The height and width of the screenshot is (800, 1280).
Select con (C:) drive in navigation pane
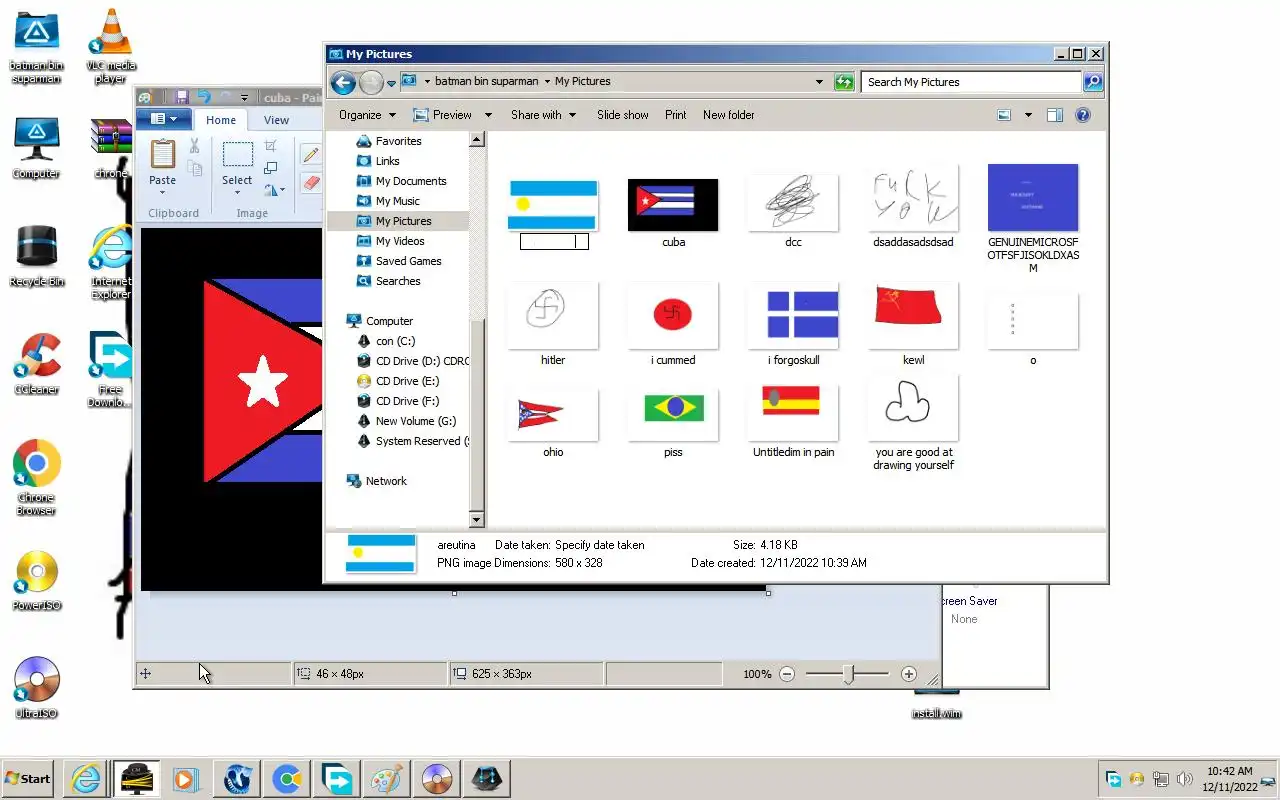click(x=395, y=341)
